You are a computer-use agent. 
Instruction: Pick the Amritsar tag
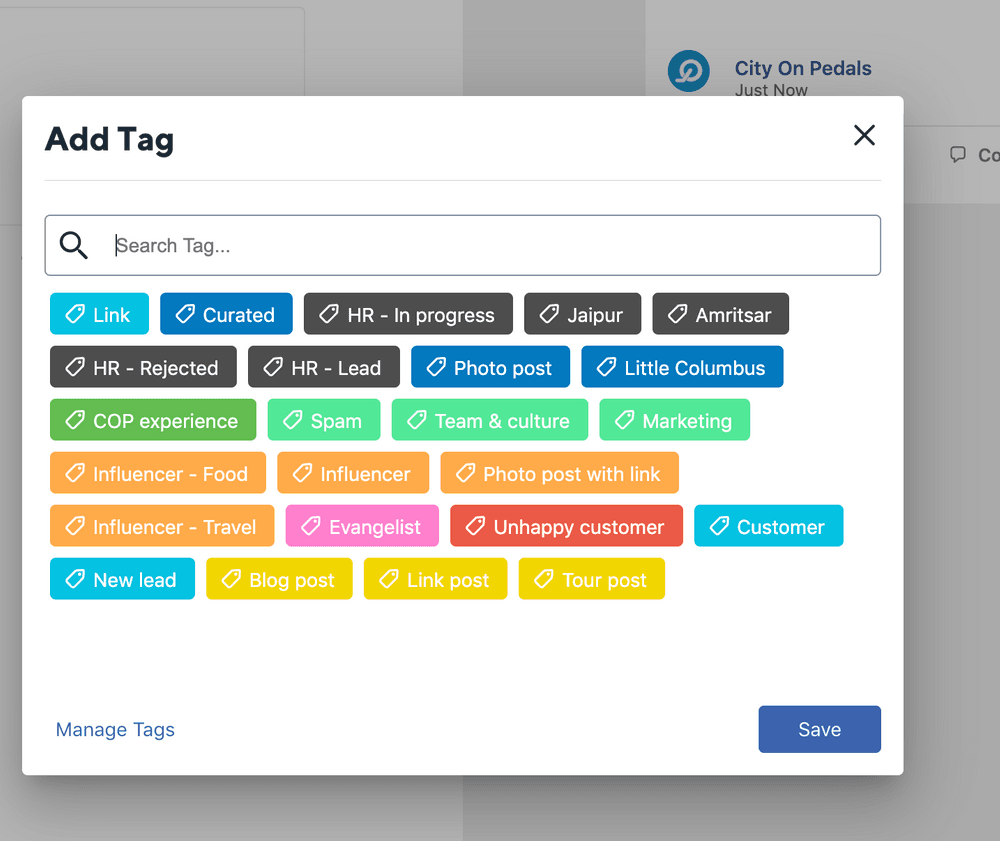coord(720,314)
